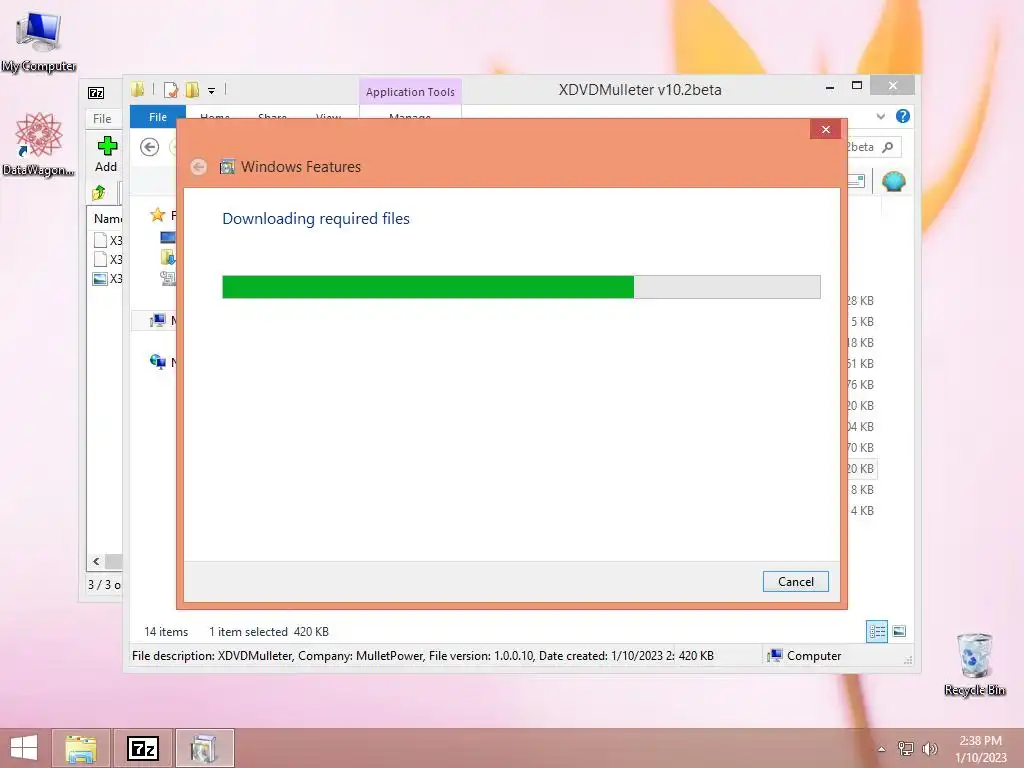The height and width of the screenshot is (768, 1024).
Task: Click the 7z window title icon
Action: click(x=96, y=93)
